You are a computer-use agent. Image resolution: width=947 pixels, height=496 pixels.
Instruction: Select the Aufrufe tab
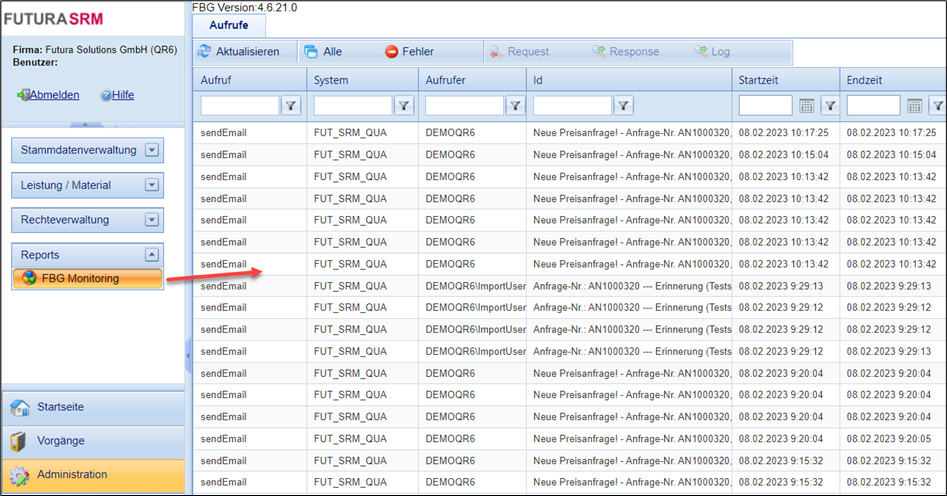coord(229,25)
